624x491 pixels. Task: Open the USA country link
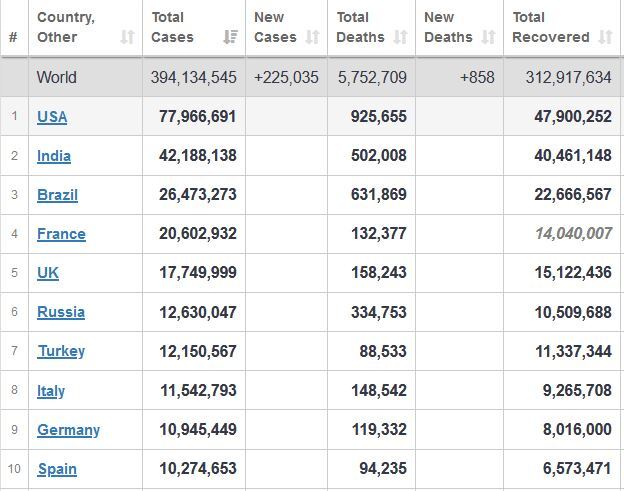(52, 117)
